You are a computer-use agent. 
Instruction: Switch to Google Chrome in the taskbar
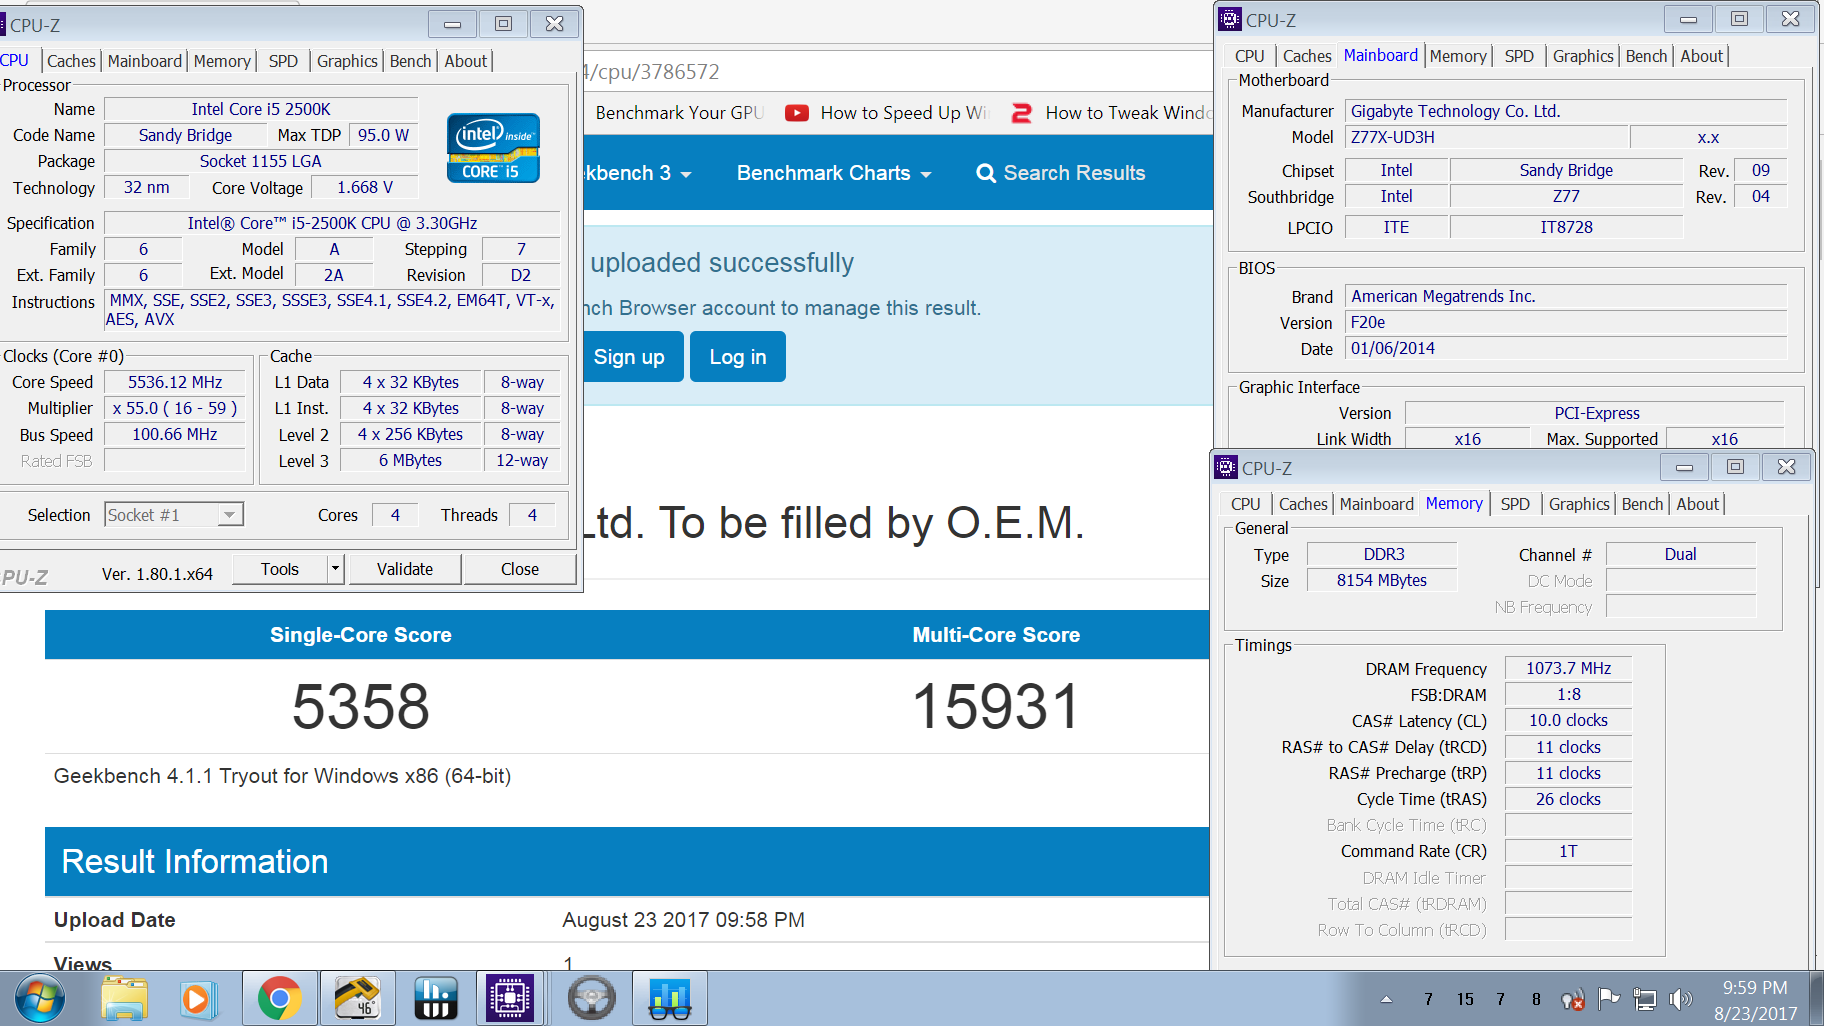(279, 998)
